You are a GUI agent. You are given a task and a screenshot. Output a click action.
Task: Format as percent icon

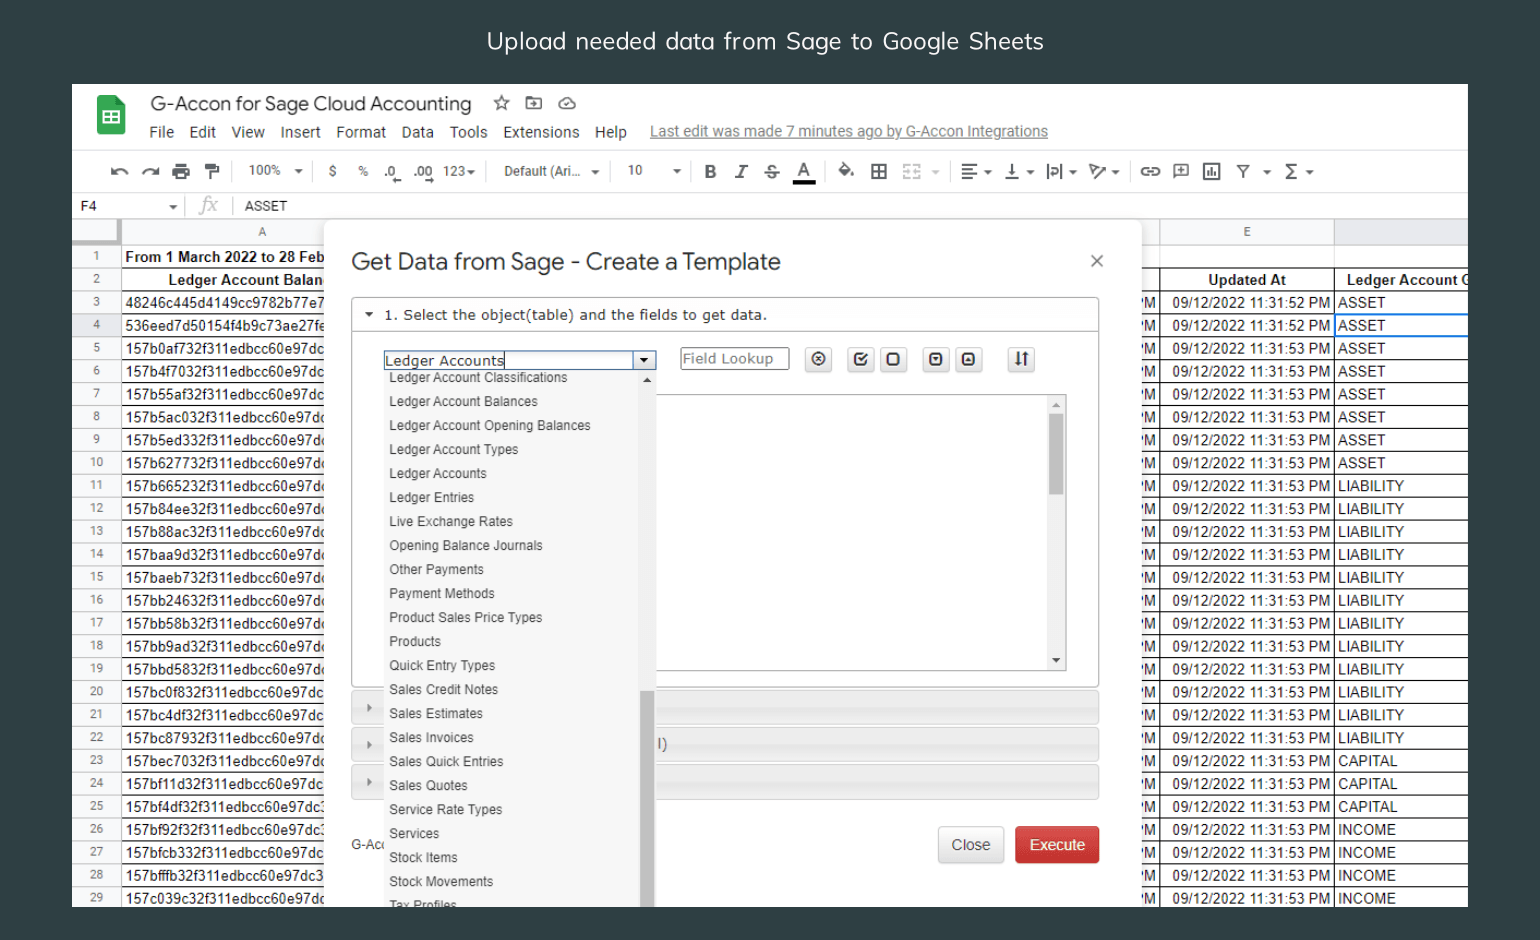tap(363, 172)
